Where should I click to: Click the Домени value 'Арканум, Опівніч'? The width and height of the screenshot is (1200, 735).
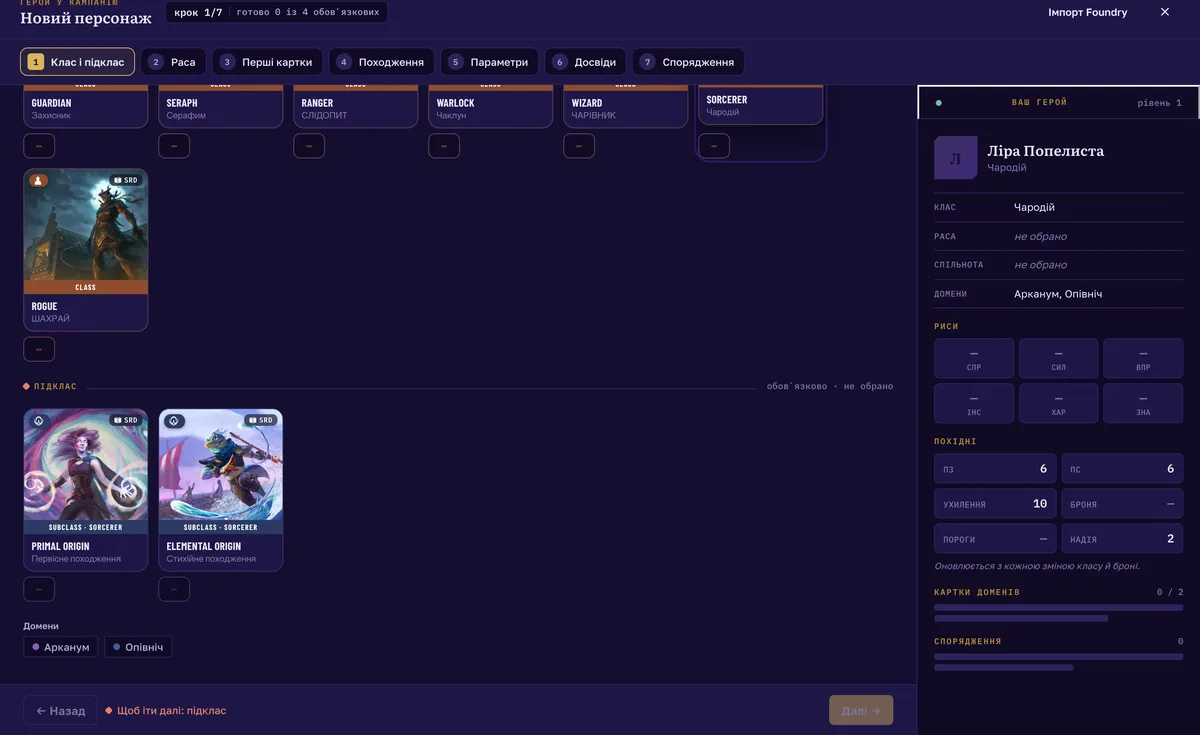click(x=1058, y=294)
